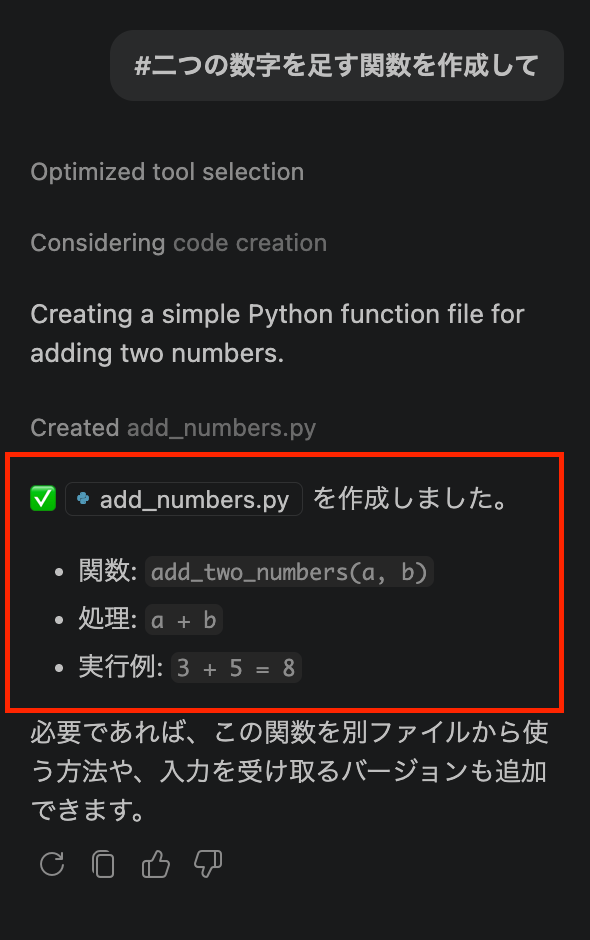Click the add_two_numbers(a, b) inline code
The width and height of the screenshot is (590, 940).
(289, 572)
